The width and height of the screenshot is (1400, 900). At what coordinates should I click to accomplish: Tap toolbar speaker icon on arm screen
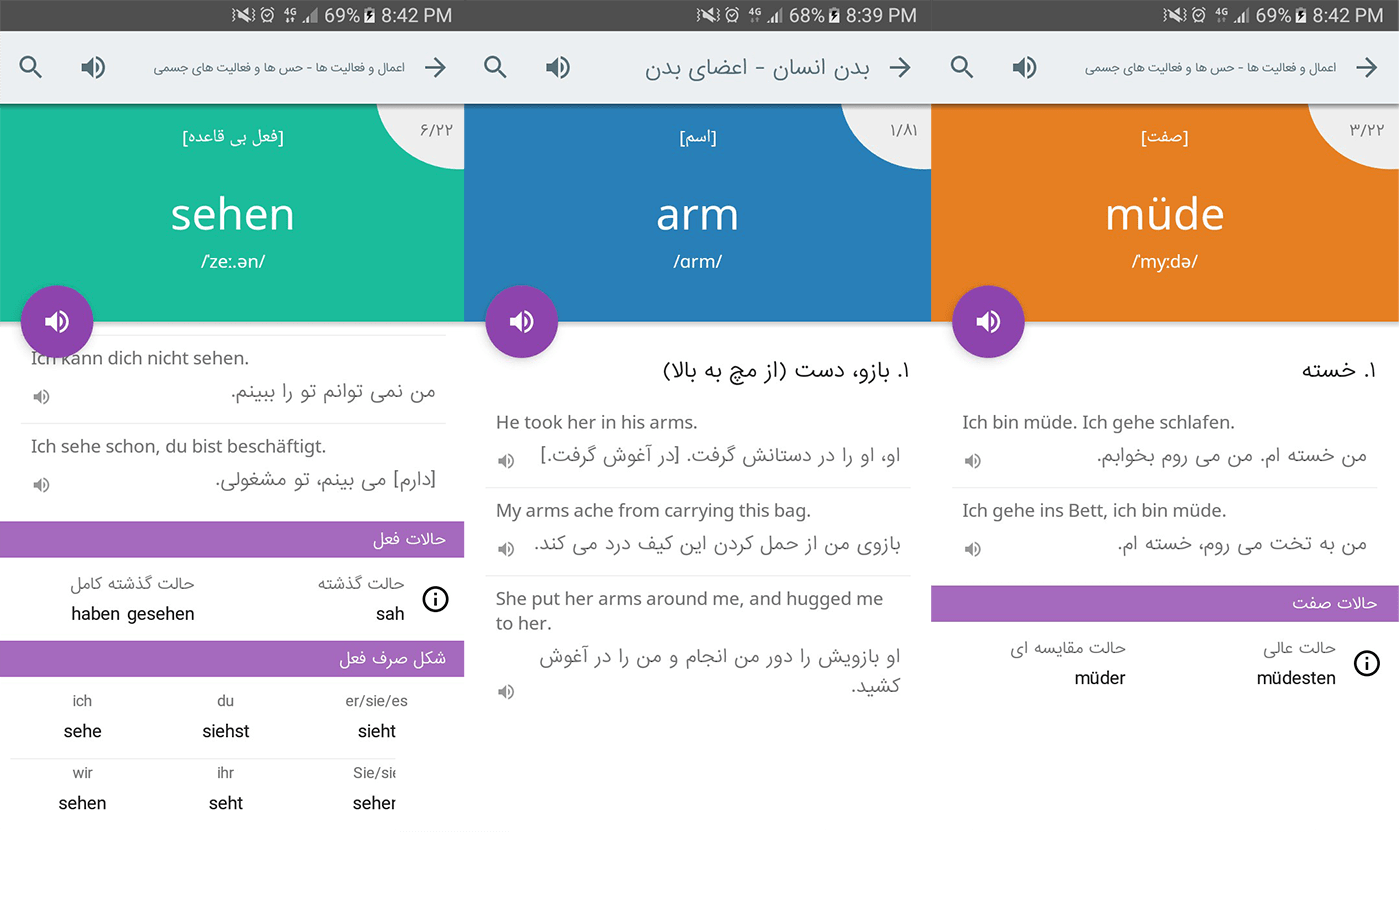(x=558, y=67)
